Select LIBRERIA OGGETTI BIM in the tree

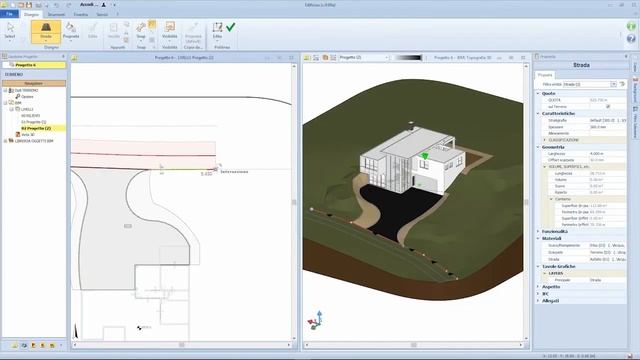coord(34,141)
